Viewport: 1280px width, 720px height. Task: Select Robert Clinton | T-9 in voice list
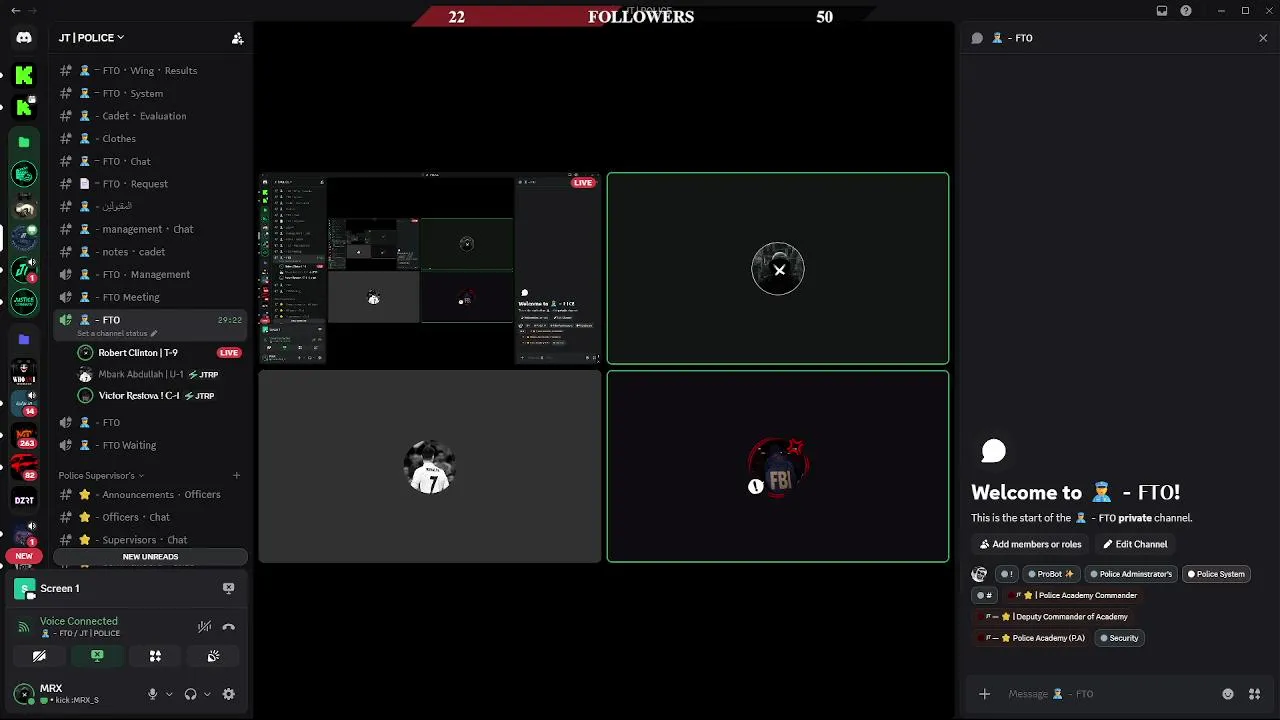(x=160, y=353)
